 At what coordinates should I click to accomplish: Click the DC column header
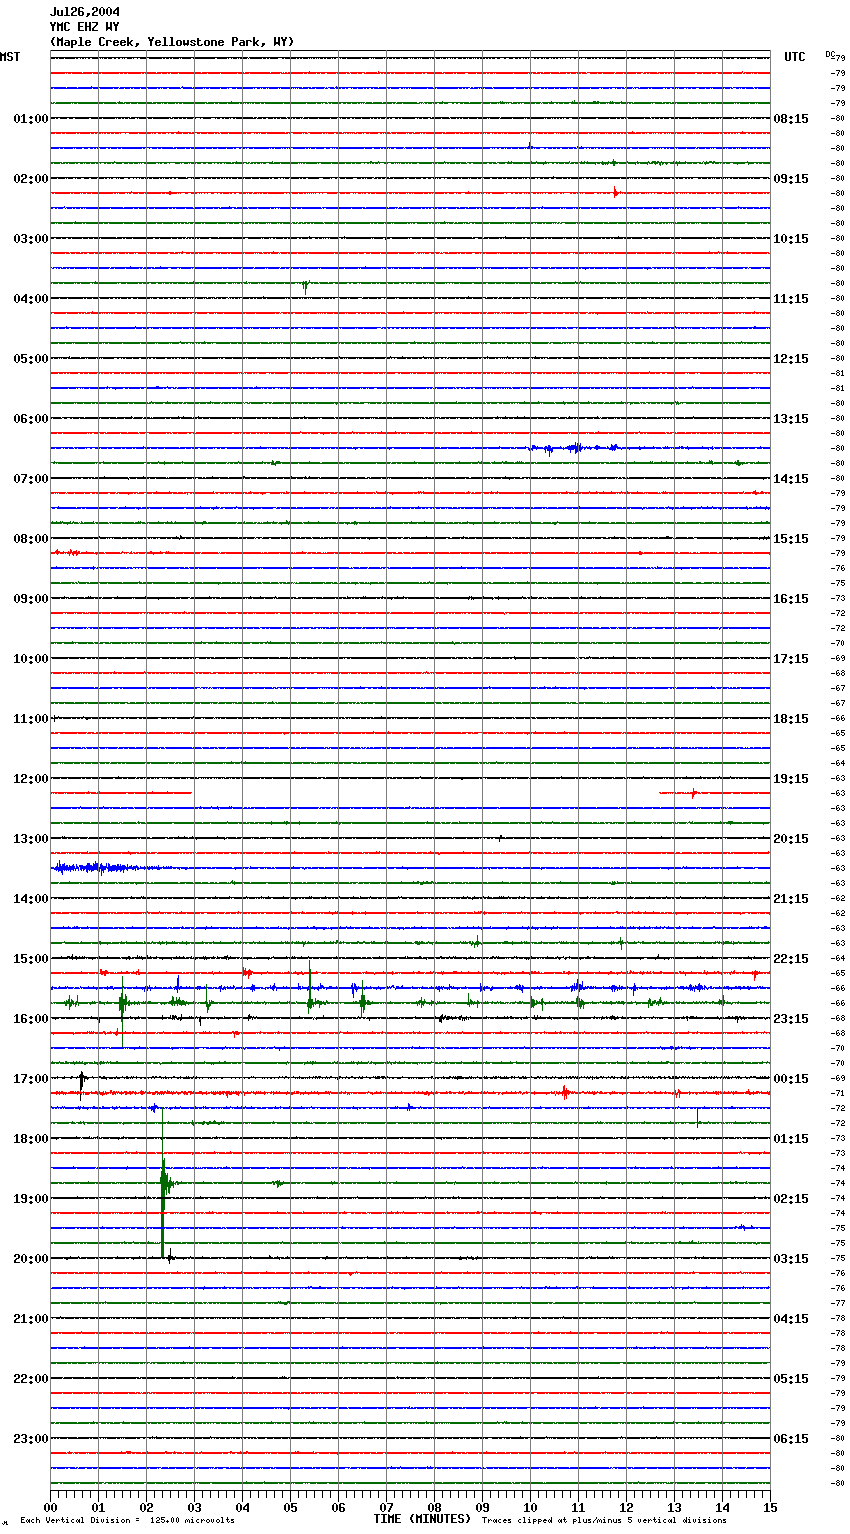pos(830,54)
